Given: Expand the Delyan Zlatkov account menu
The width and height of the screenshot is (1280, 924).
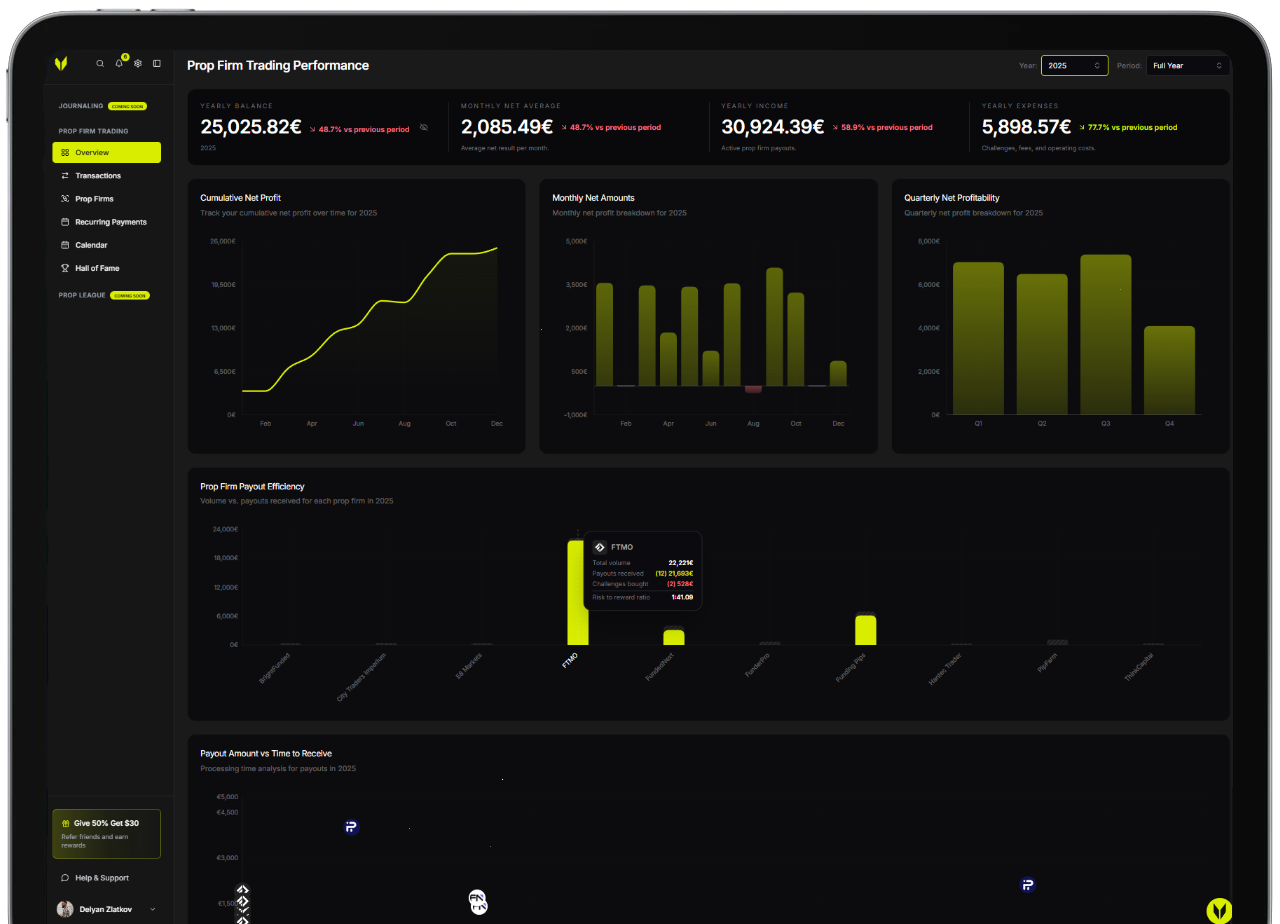Looking at the screenshot, I should tap(107, 908).
